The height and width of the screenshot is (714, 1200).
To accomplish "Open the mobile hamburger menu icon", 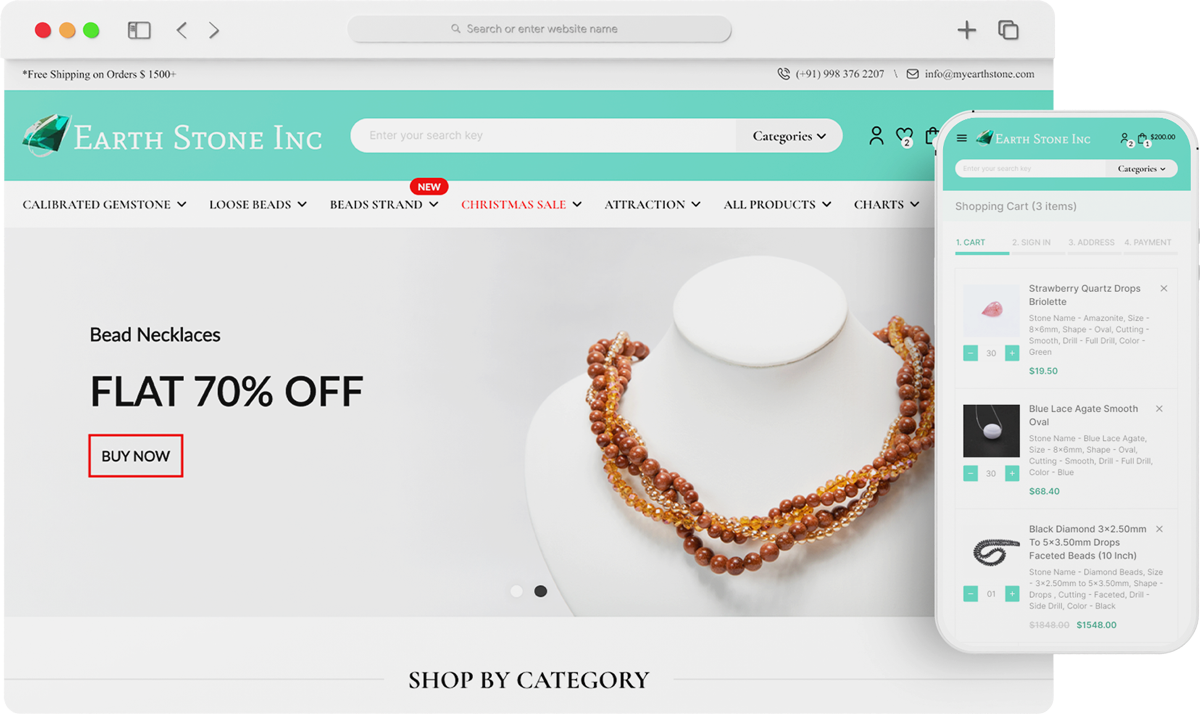I will (x=962, y=139).
